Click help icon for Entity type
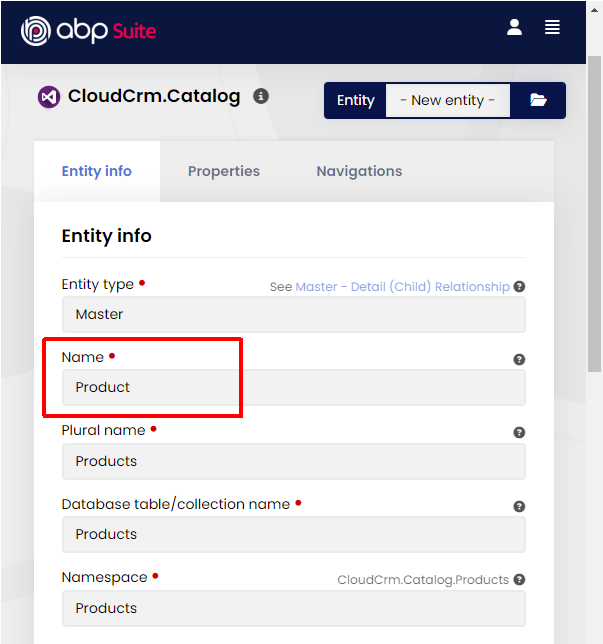 pos(519,287)
